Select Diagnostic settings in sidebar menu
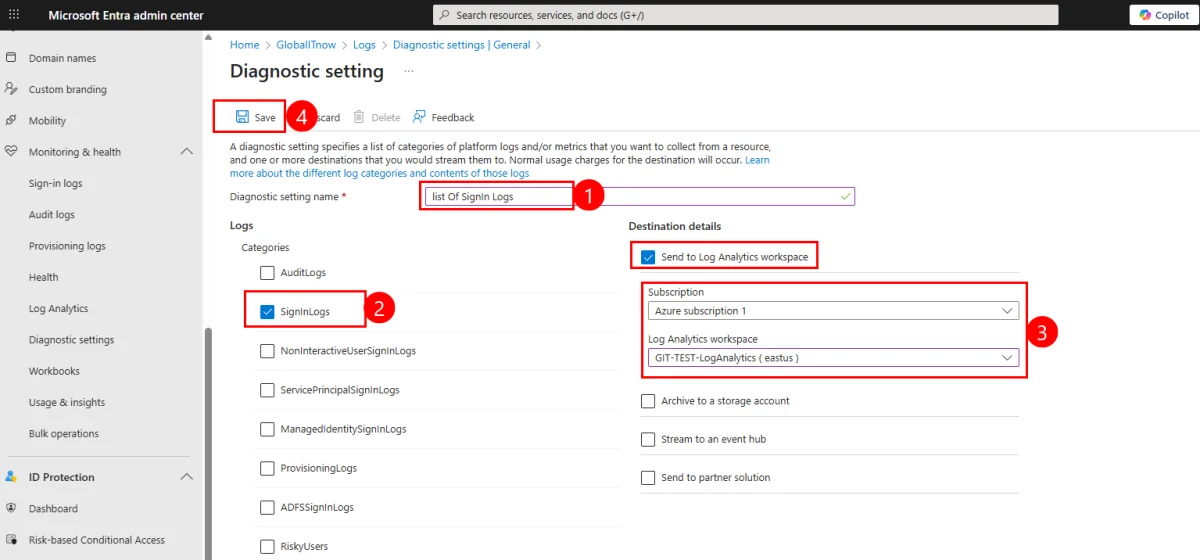This screenshot has height=560, width=1200. pos(71,340)
